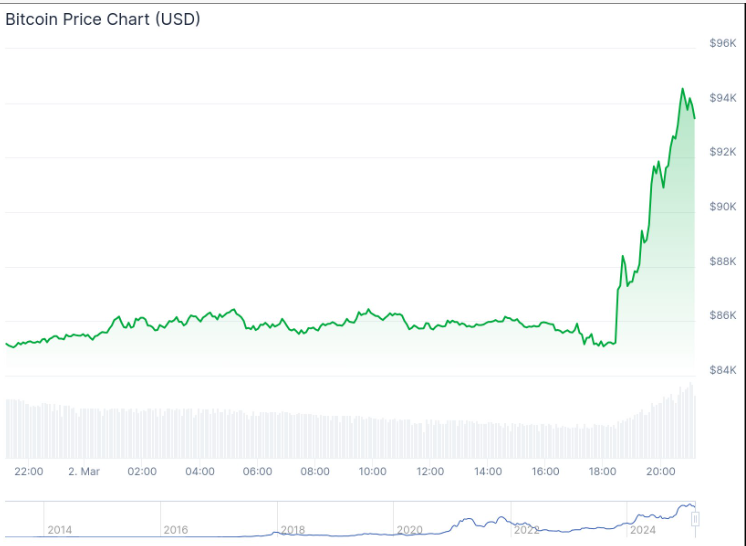Click the 22:00 time axis label

tap(28, 471)
